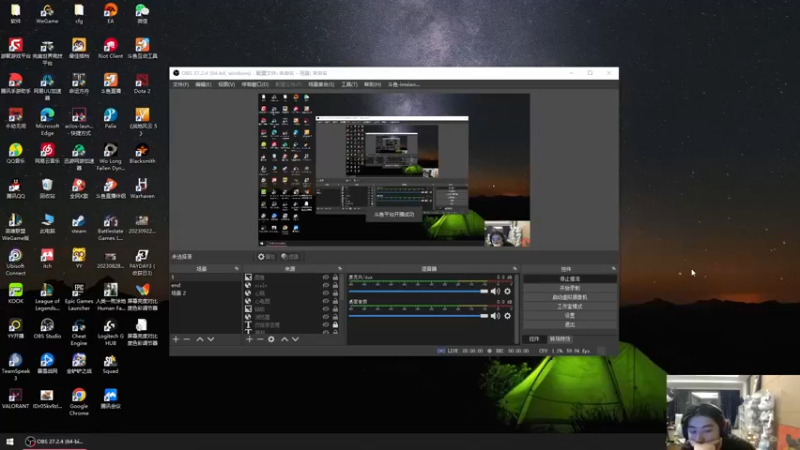Open Squad desktop shortcut
Image resolution: width=800 pixels, height=450 pixels.
[x=110, y=364]
